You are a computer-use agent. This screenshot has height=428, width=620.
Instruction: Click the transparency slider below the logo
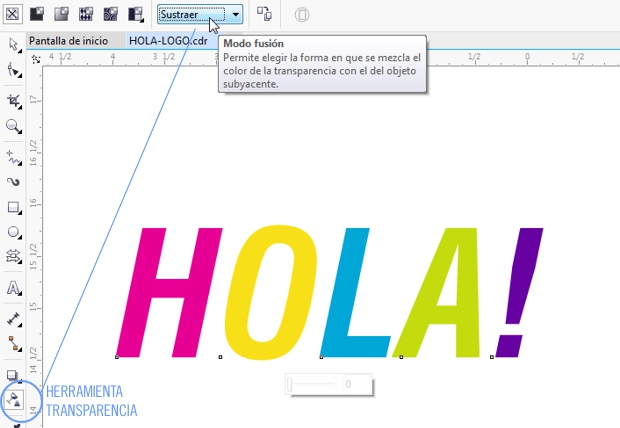pos(315,384)
